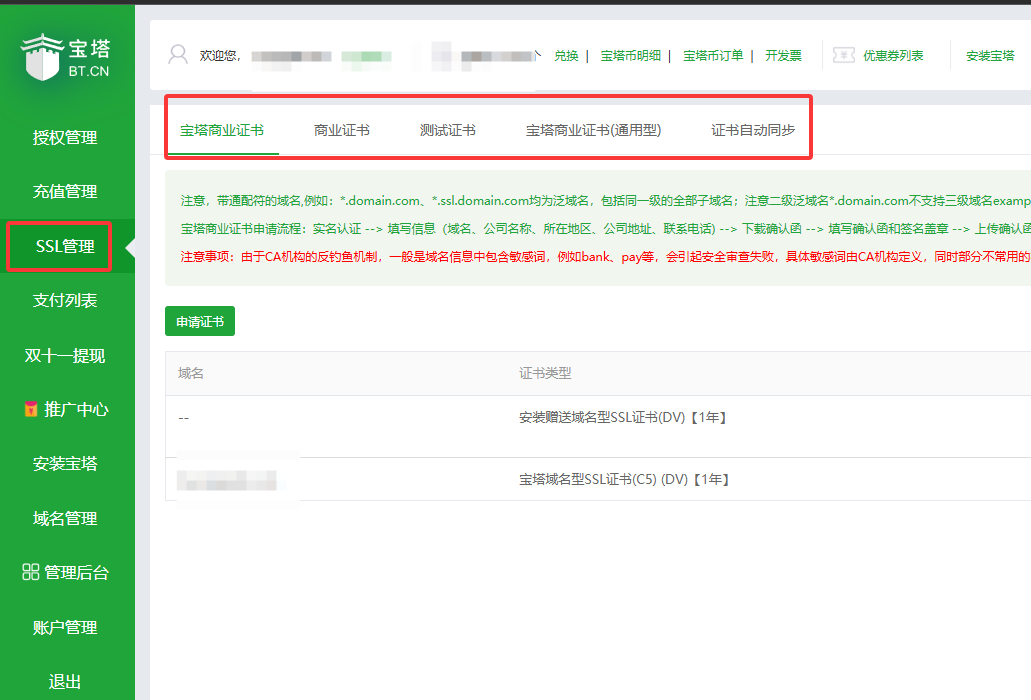The image size is (1031, 700).
Task: Open 账户管理 in the sidebar
Action: [x=65, y=627]
